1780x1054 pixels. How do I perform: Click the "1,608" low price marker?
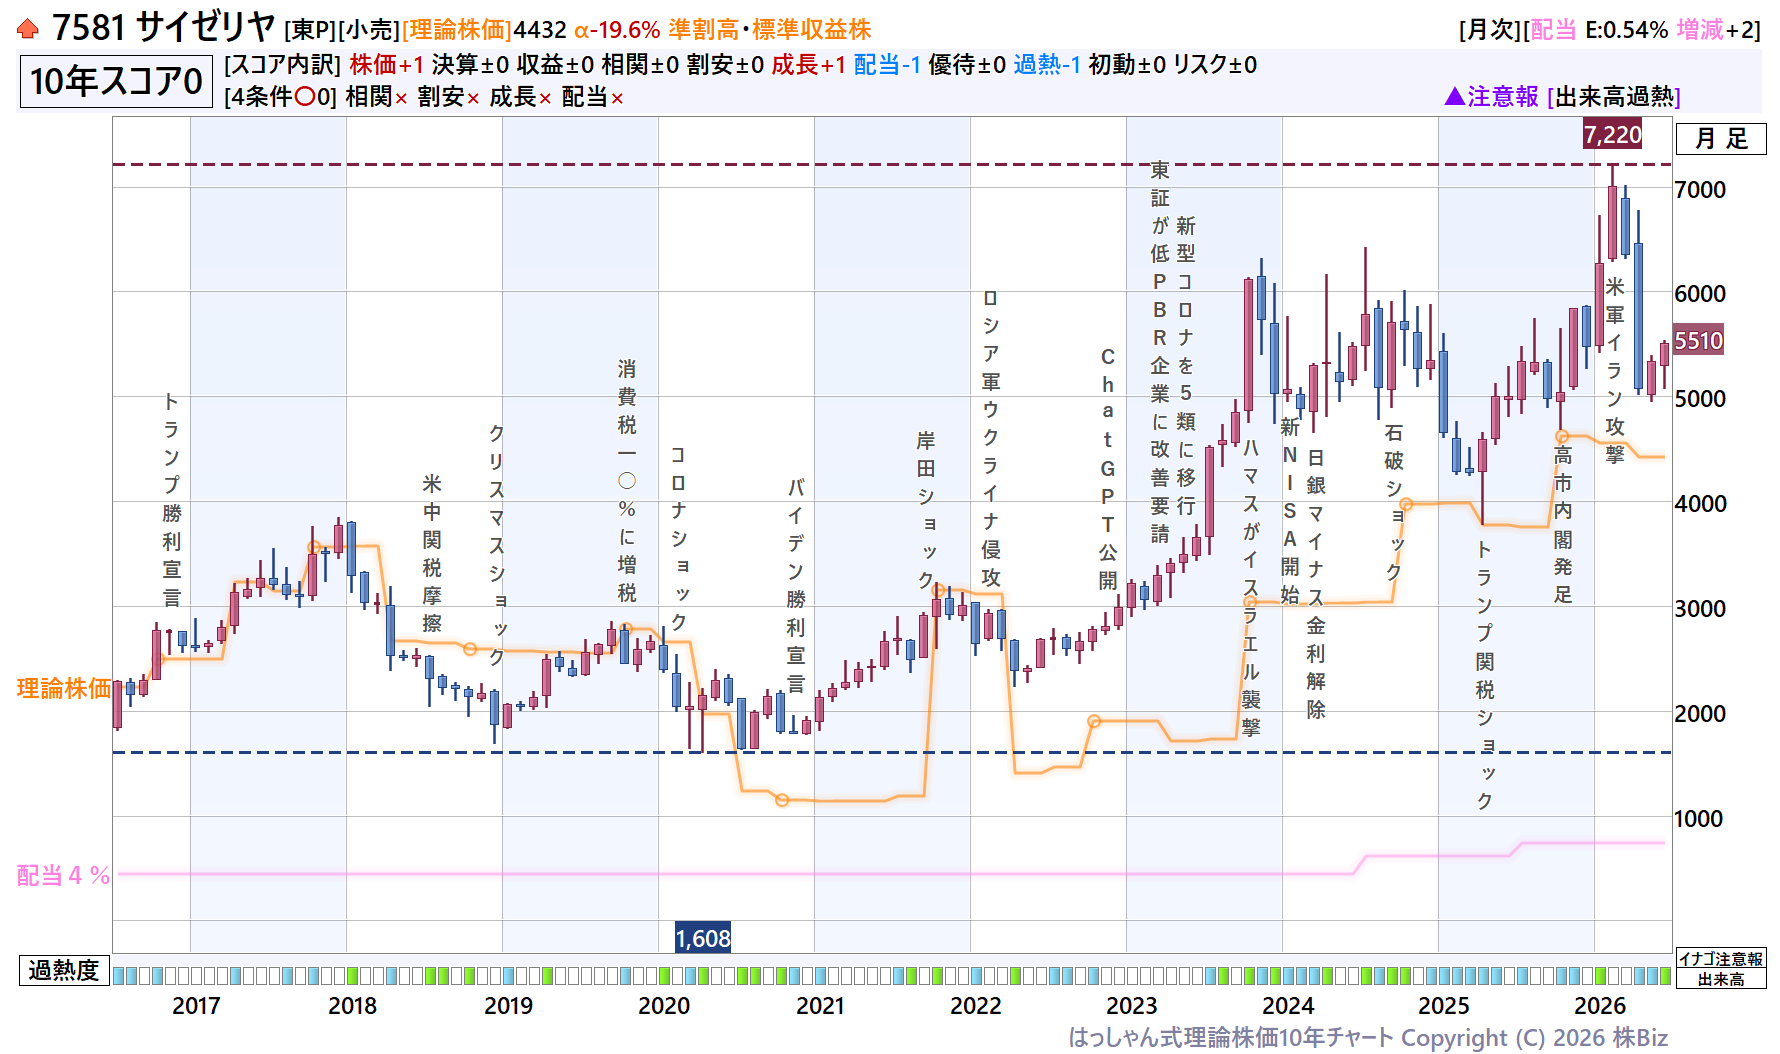(x=703, y=938)
